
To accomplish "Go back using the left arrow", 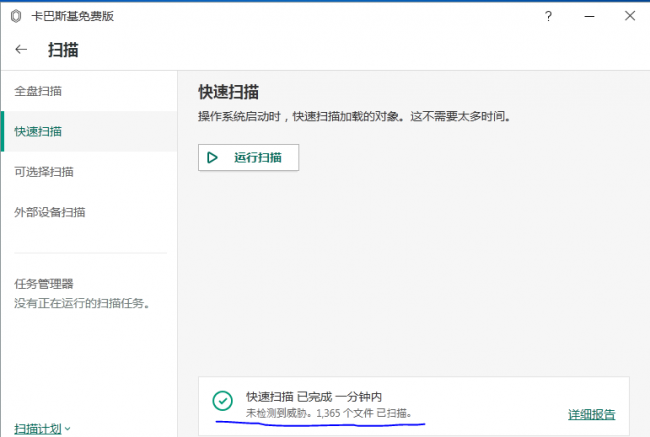I will (x=21, y=50).
